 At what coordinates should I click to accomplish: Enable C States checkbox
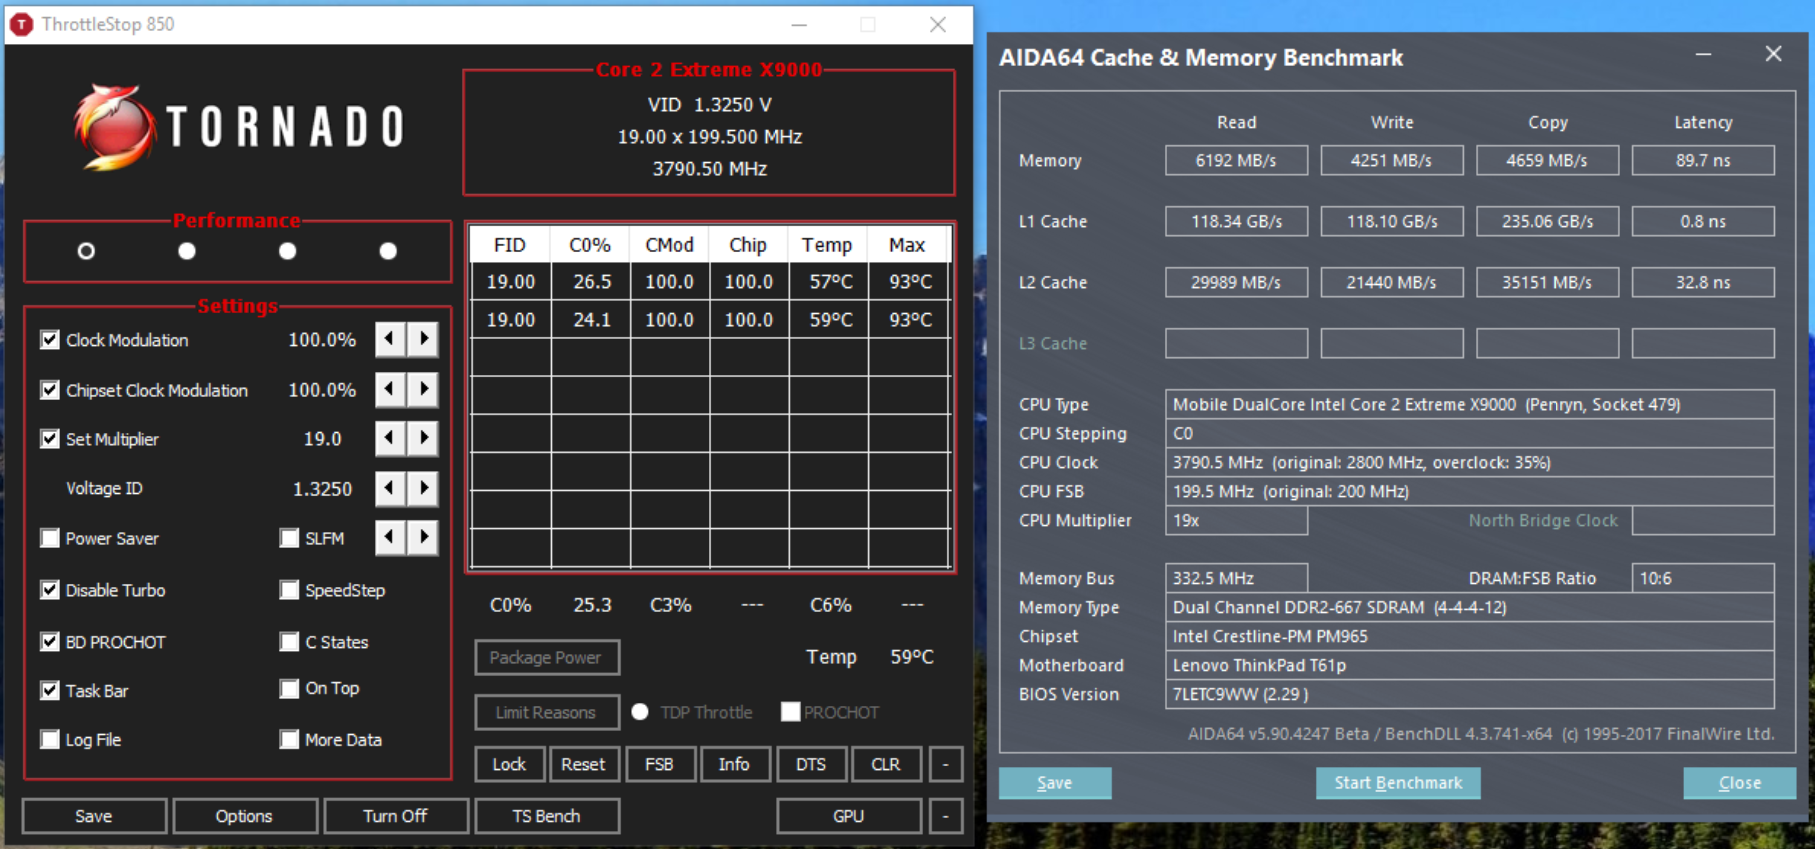[x=289, y=642]
